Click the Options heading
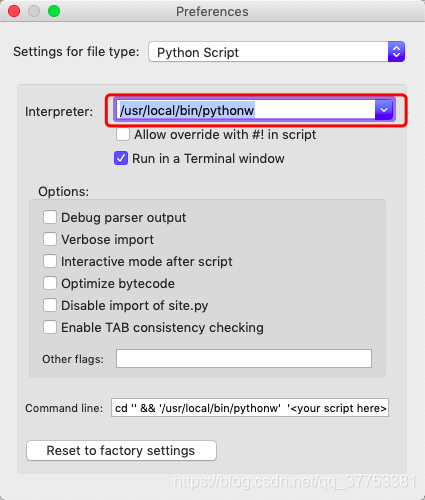 (64, 192)
